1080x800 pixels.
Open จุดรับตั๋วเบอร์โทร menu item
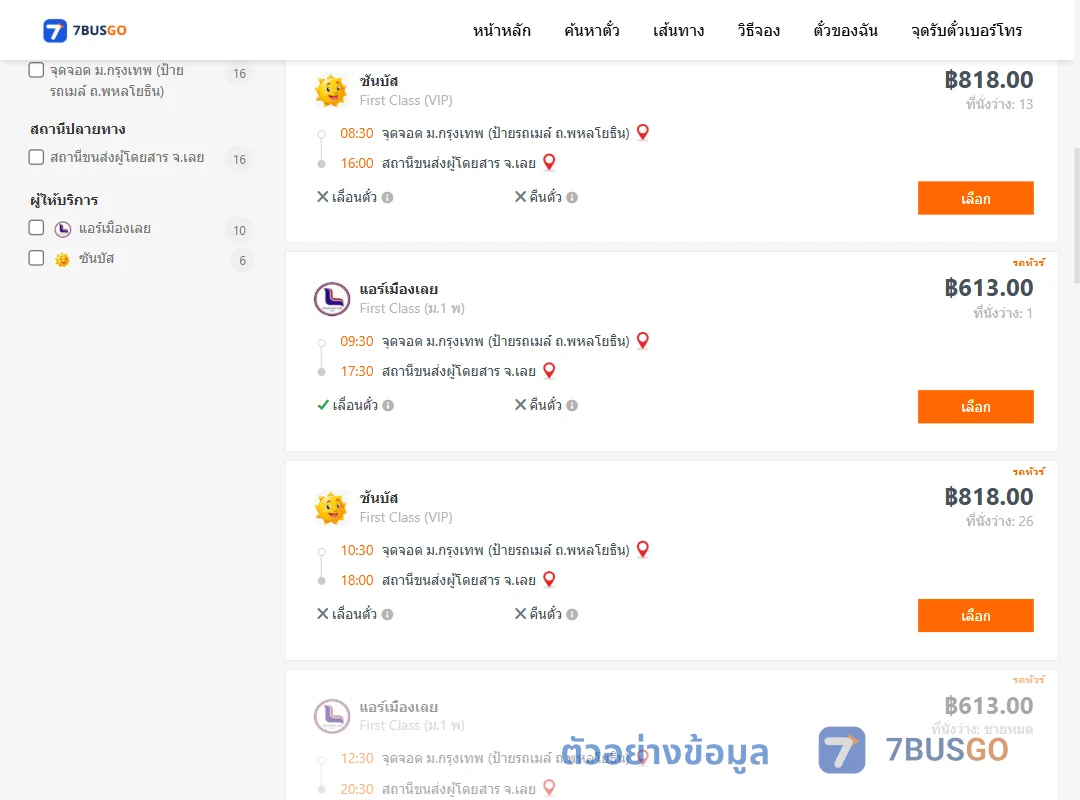pos(966,30)
